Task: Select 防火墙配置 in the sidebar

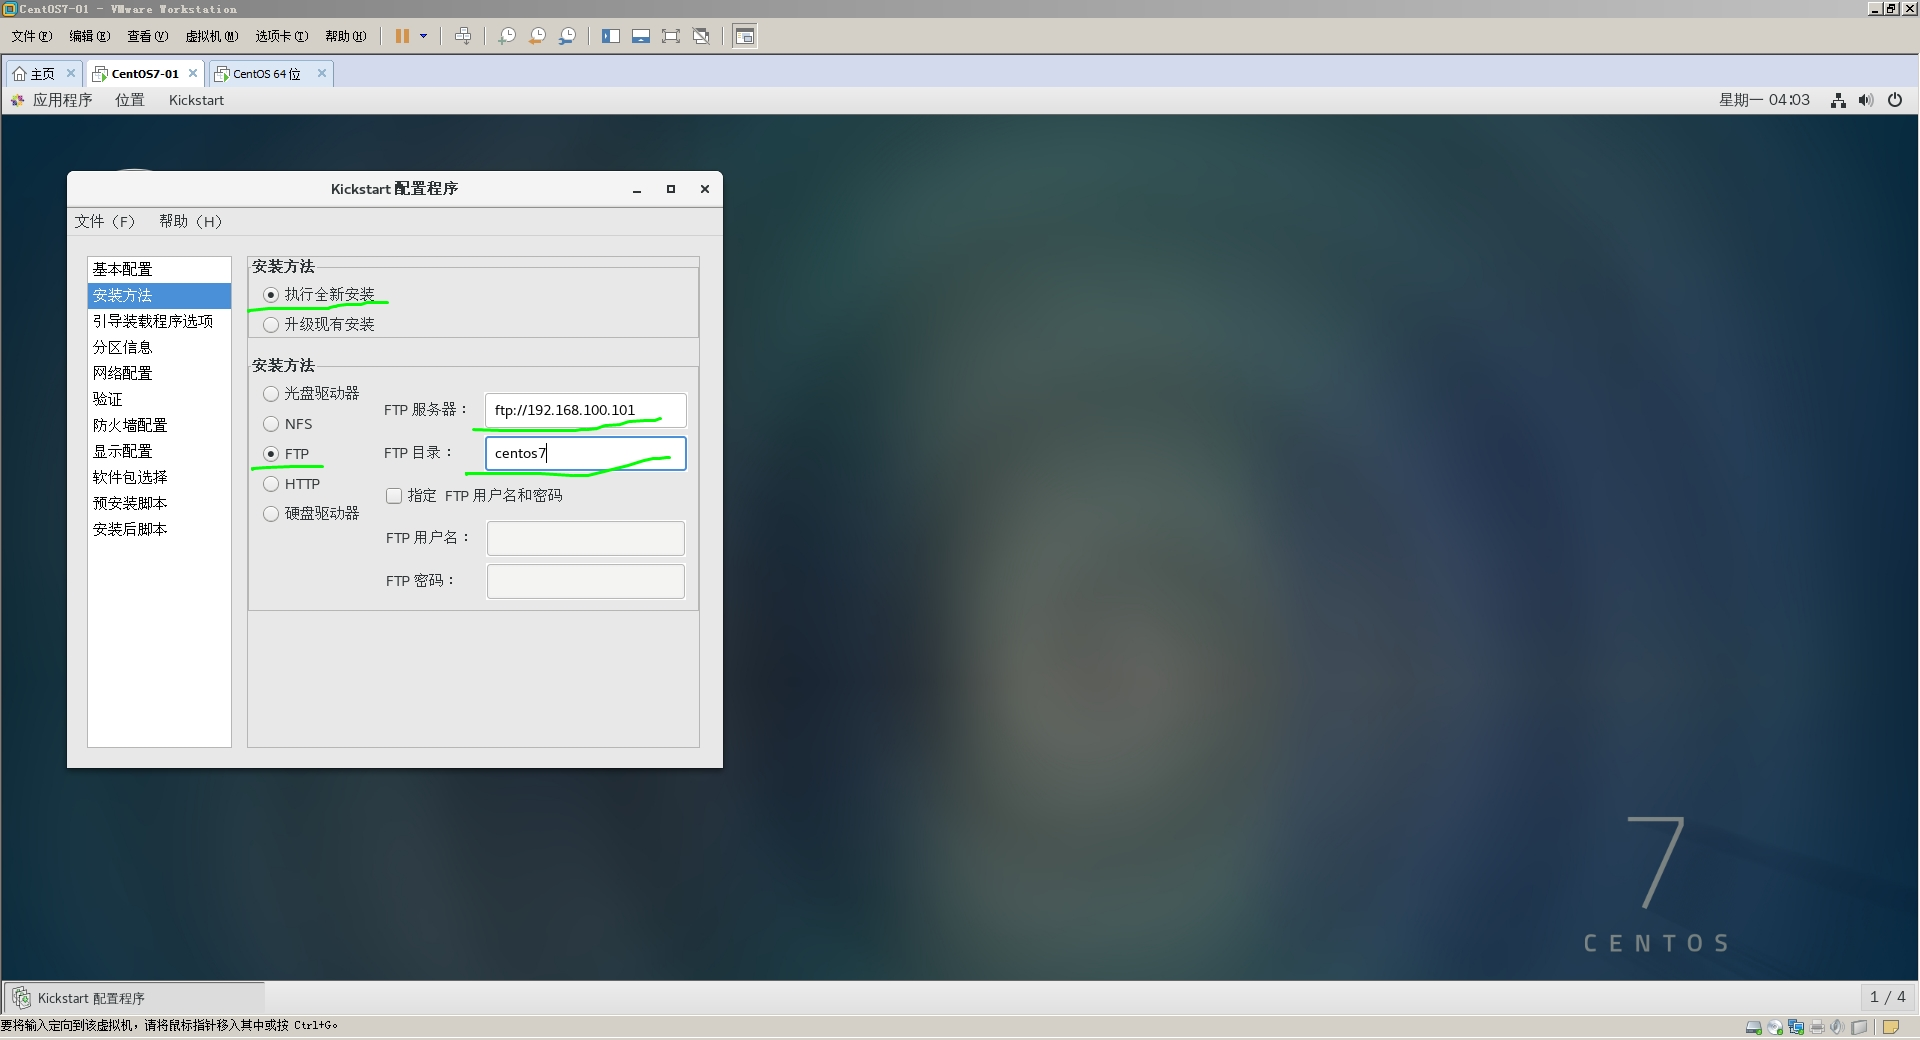Action: click(159, 425)
